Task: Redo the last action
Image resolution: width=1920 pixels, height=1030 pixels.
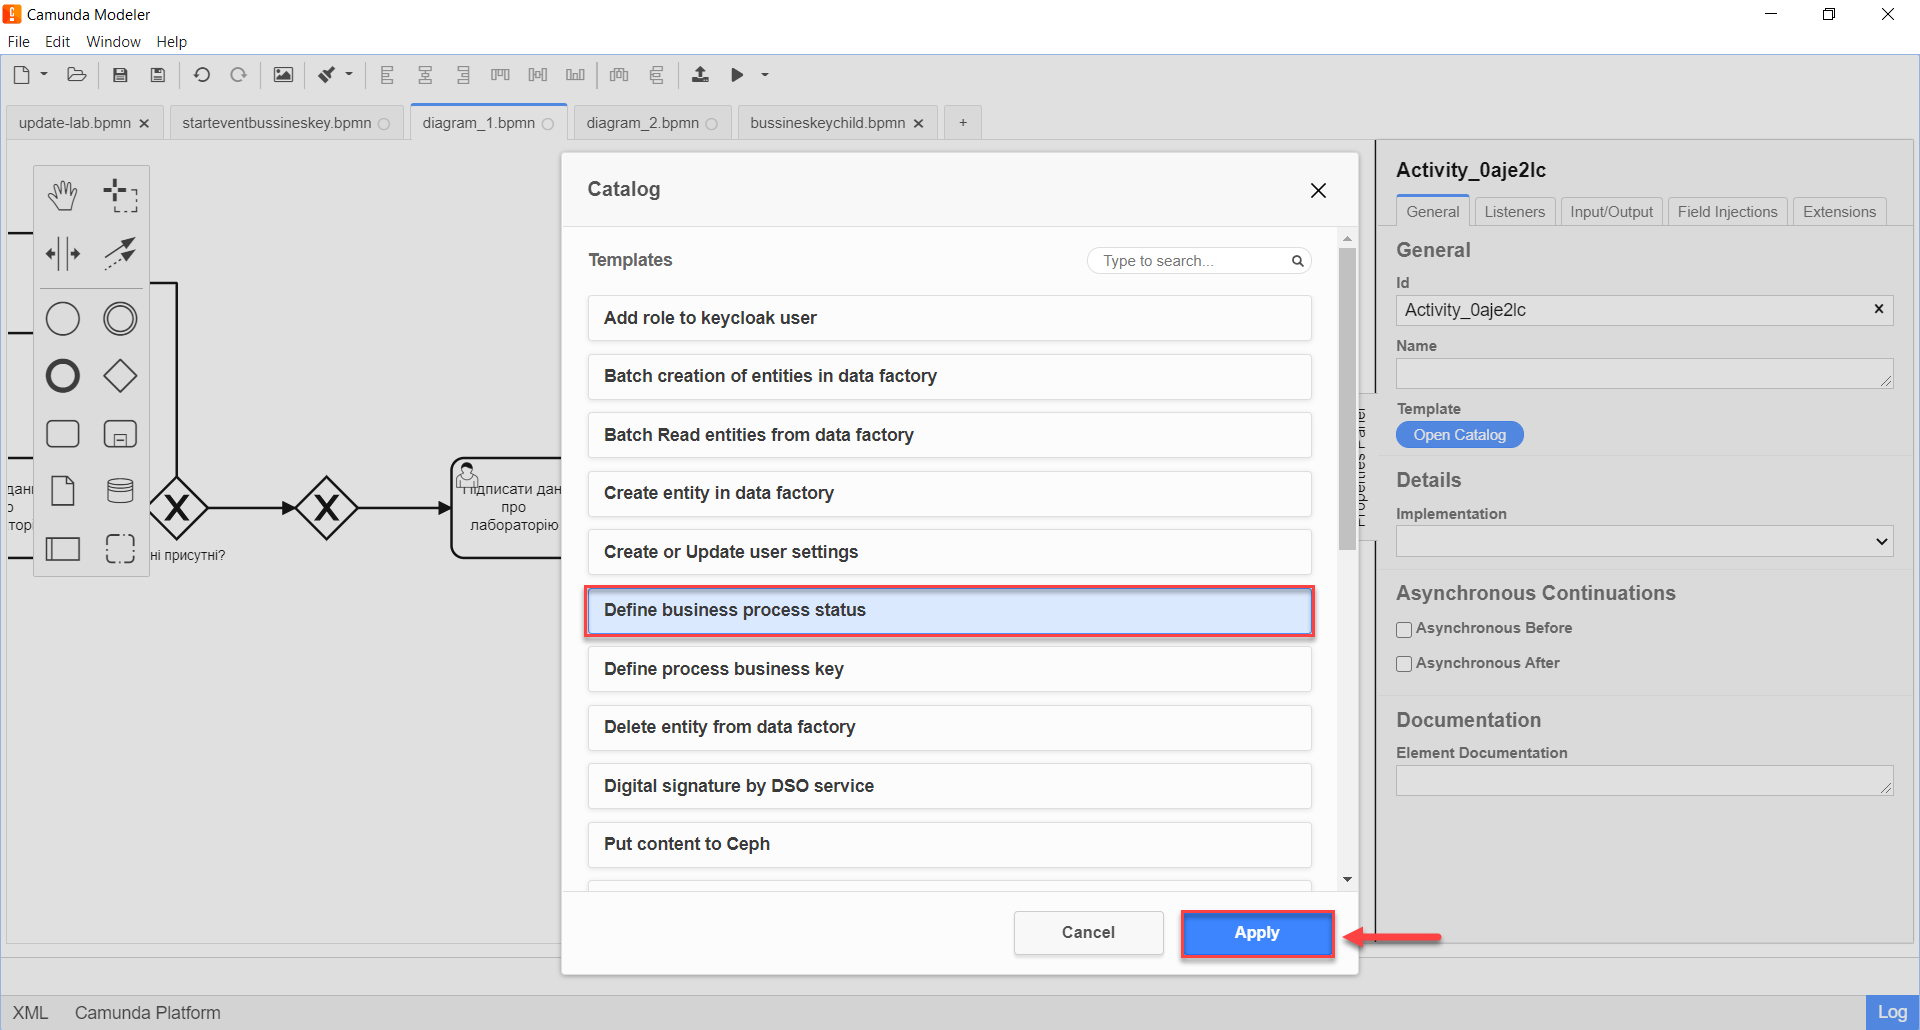Action: pyautogui.click(x=238, y=75)
